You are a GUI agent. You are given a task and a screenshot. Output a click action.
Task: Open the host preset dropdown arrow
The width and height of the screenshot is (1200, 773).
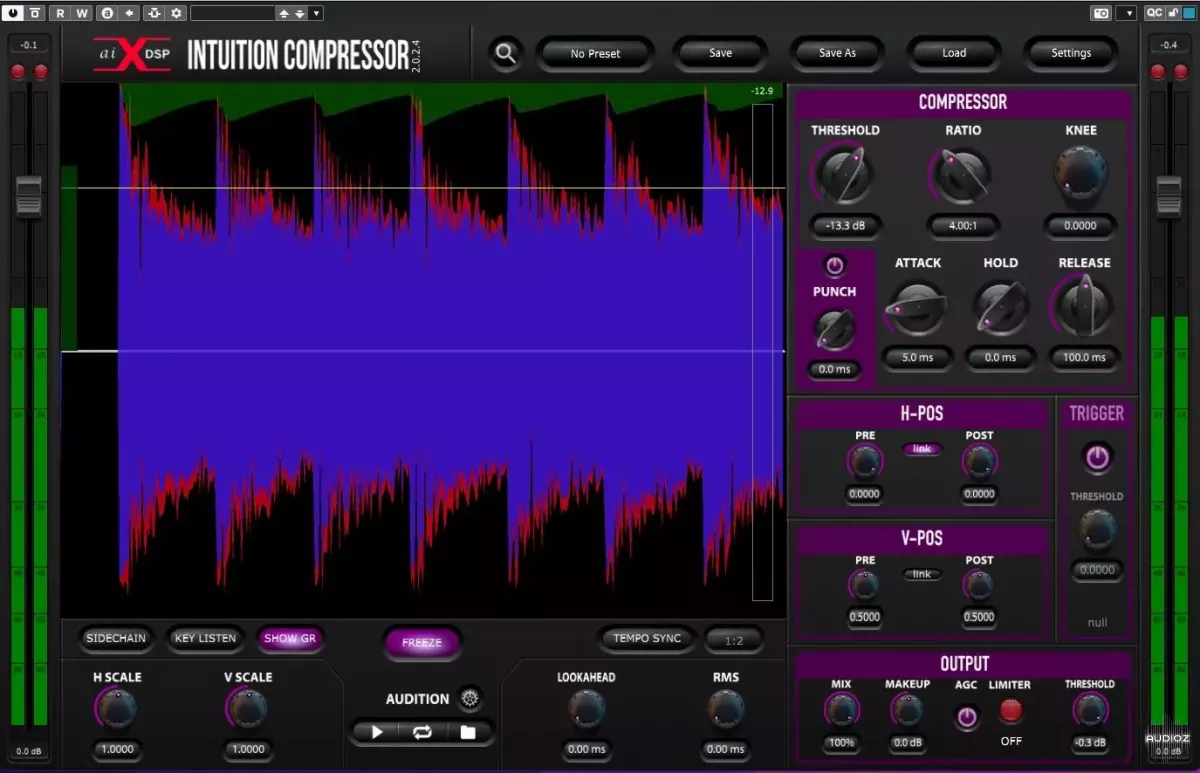coord(317,13)
